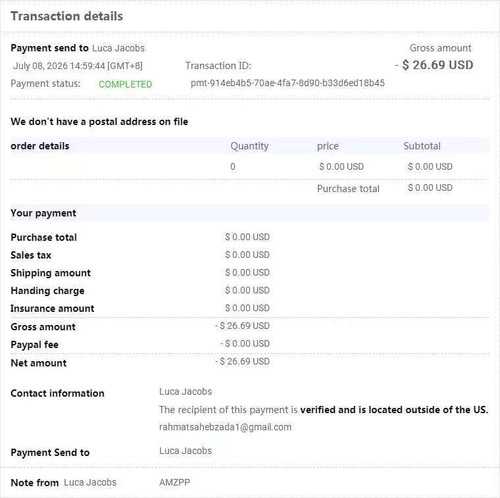Click the Paypal fee value
500x498 pixels.
(x=245, y=343)
